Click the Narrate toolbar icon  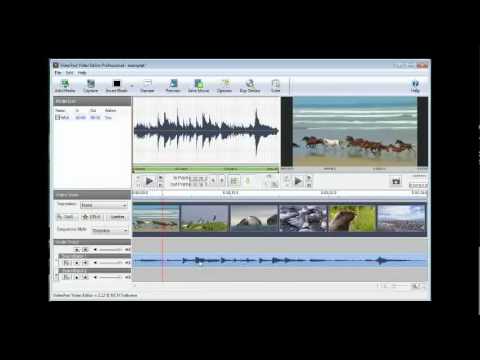pyautogui.click(x=147, y=86)
